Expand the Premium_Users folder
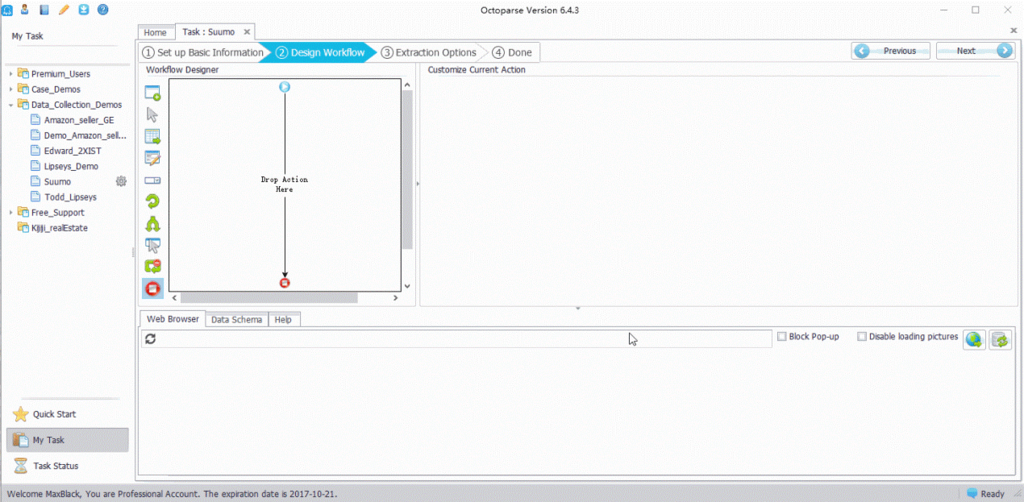 pos(11,74)
